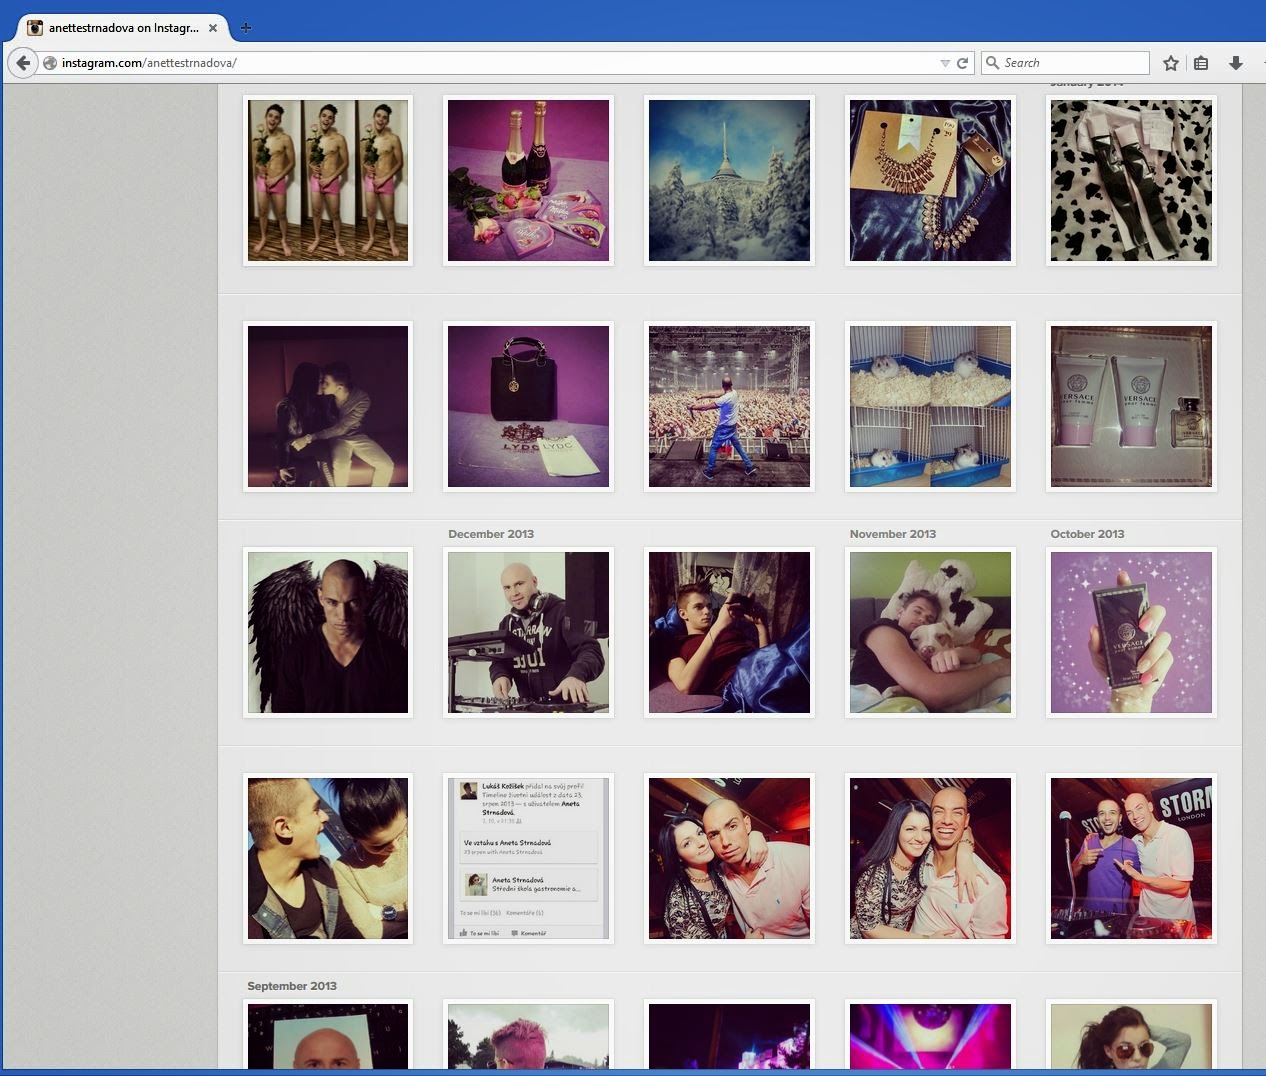The image size is (1266, 1076).
Task: Open the champagne bottles and chocolates photo
Action: click(x=529, y=180)
